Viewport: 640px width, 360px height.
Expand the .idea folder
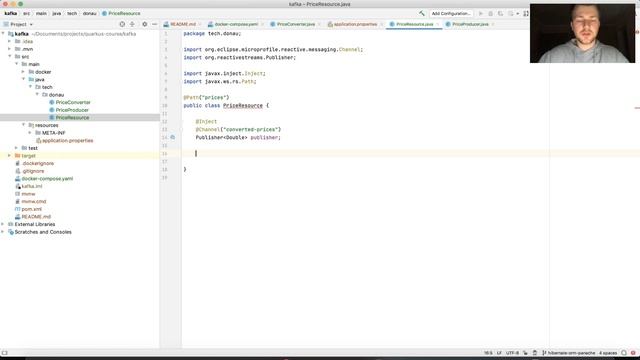tap(10, 41)
